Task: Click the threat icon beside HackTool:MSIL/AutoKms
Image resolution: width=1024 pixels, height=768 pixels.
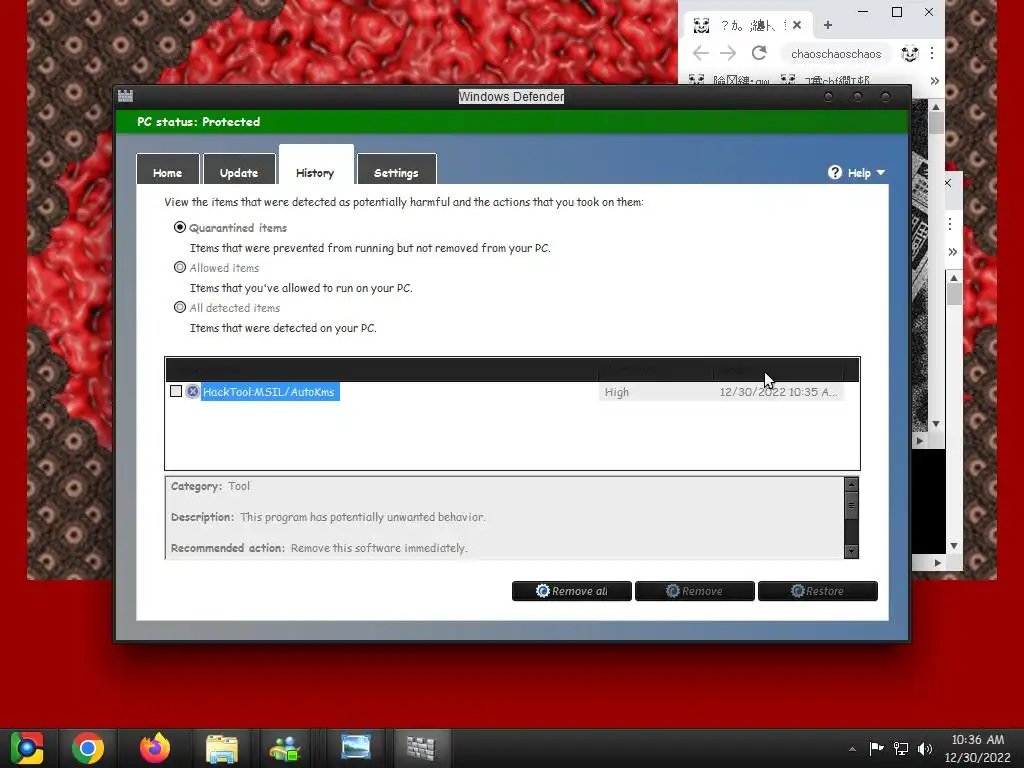Action: pyautogui.click(x=192, y=391)
